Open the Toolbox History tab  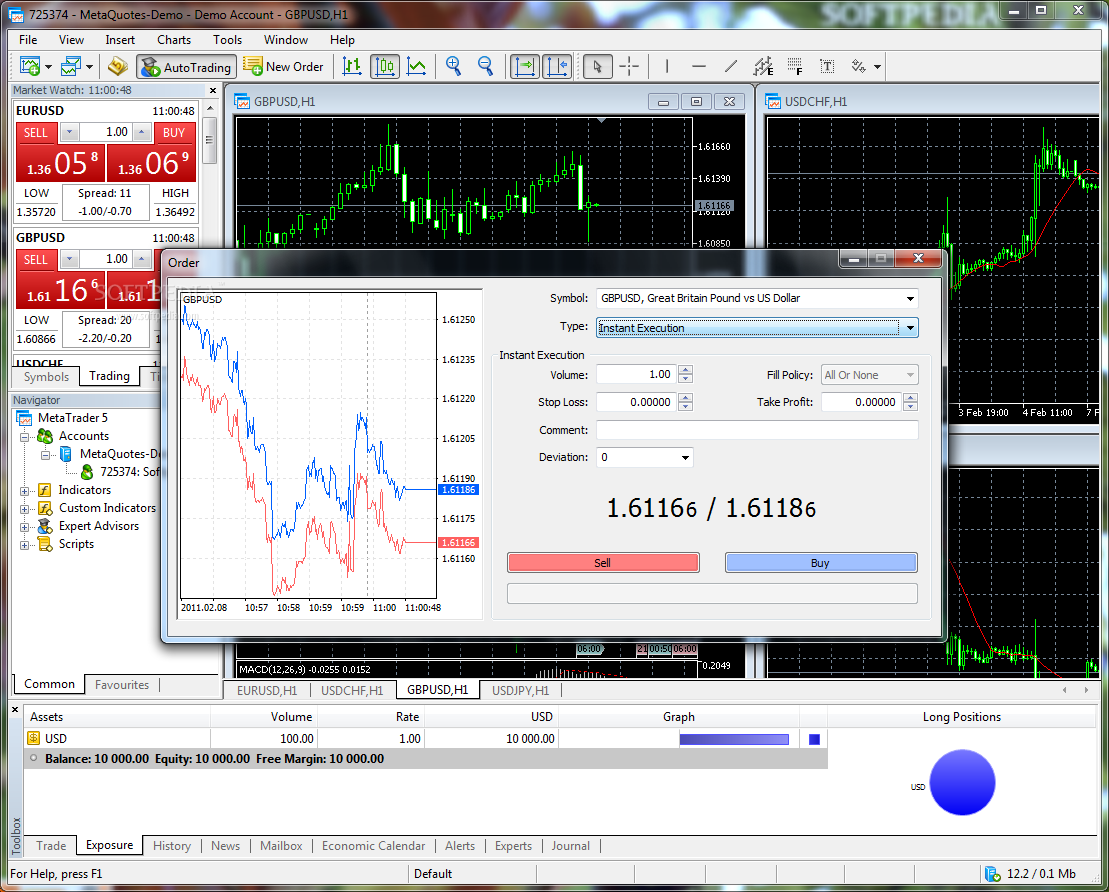[172, 845]
